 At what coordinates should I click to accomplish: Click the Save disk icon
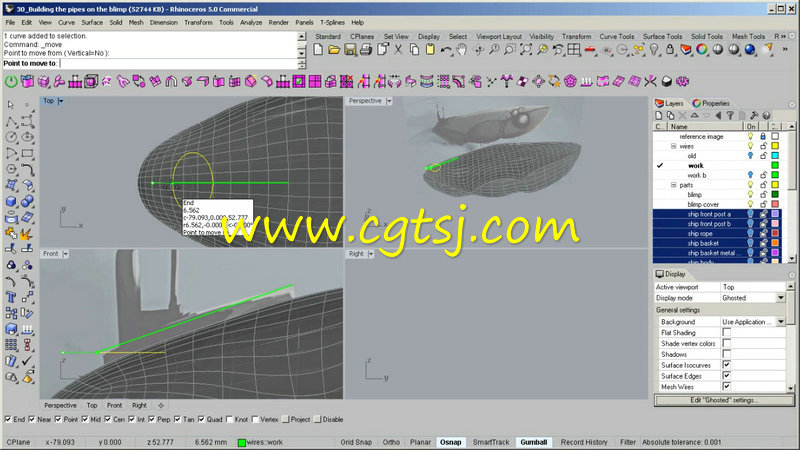coord(350,49)
